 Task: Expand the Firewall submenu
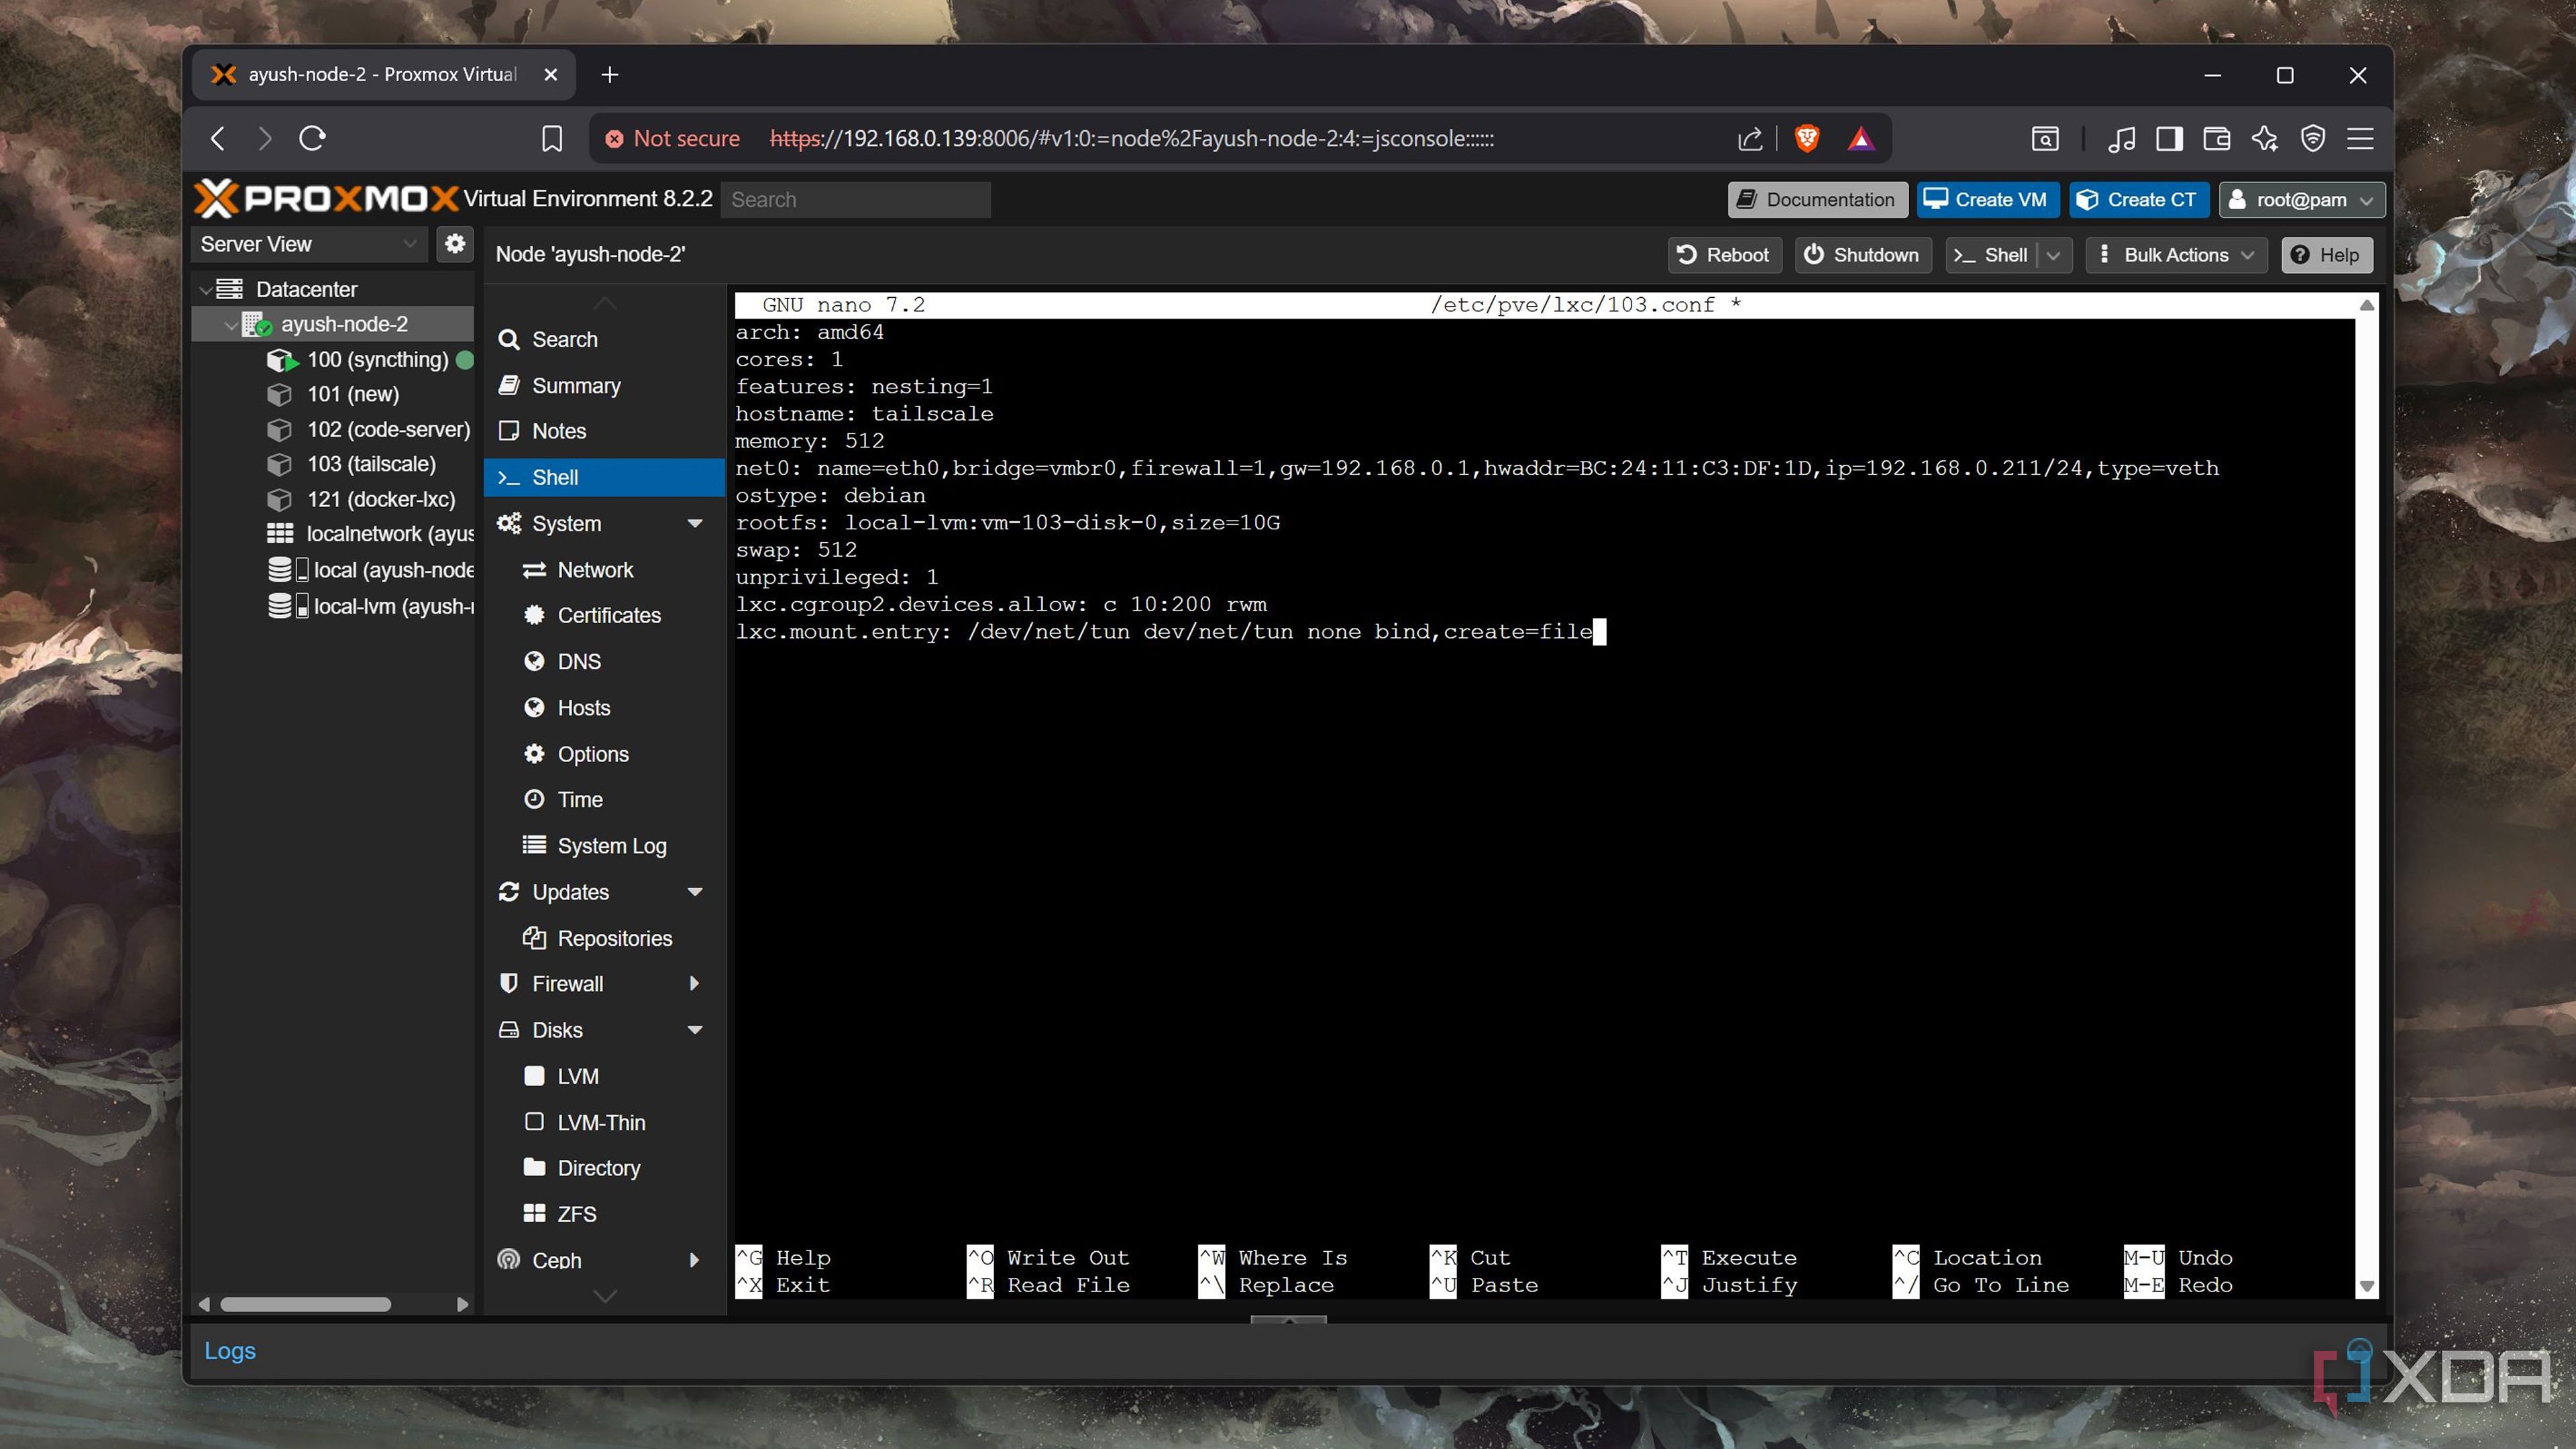695,984
